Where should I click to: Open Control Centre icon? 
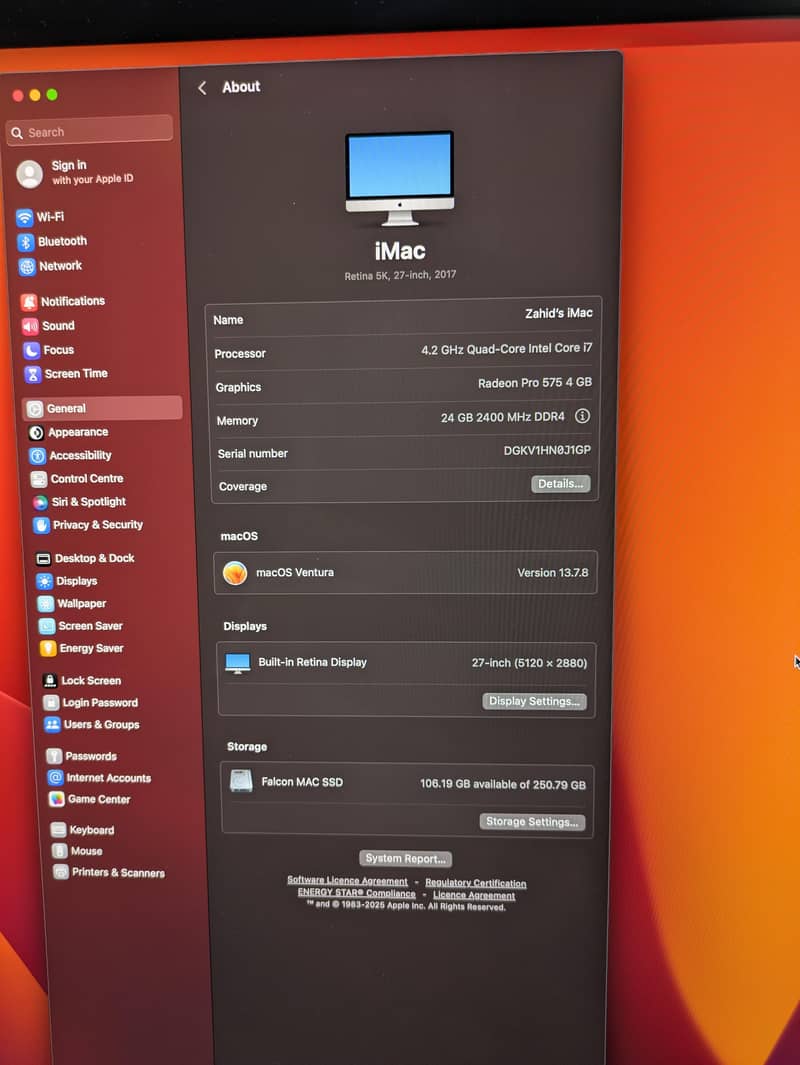[x=39, y=479]
